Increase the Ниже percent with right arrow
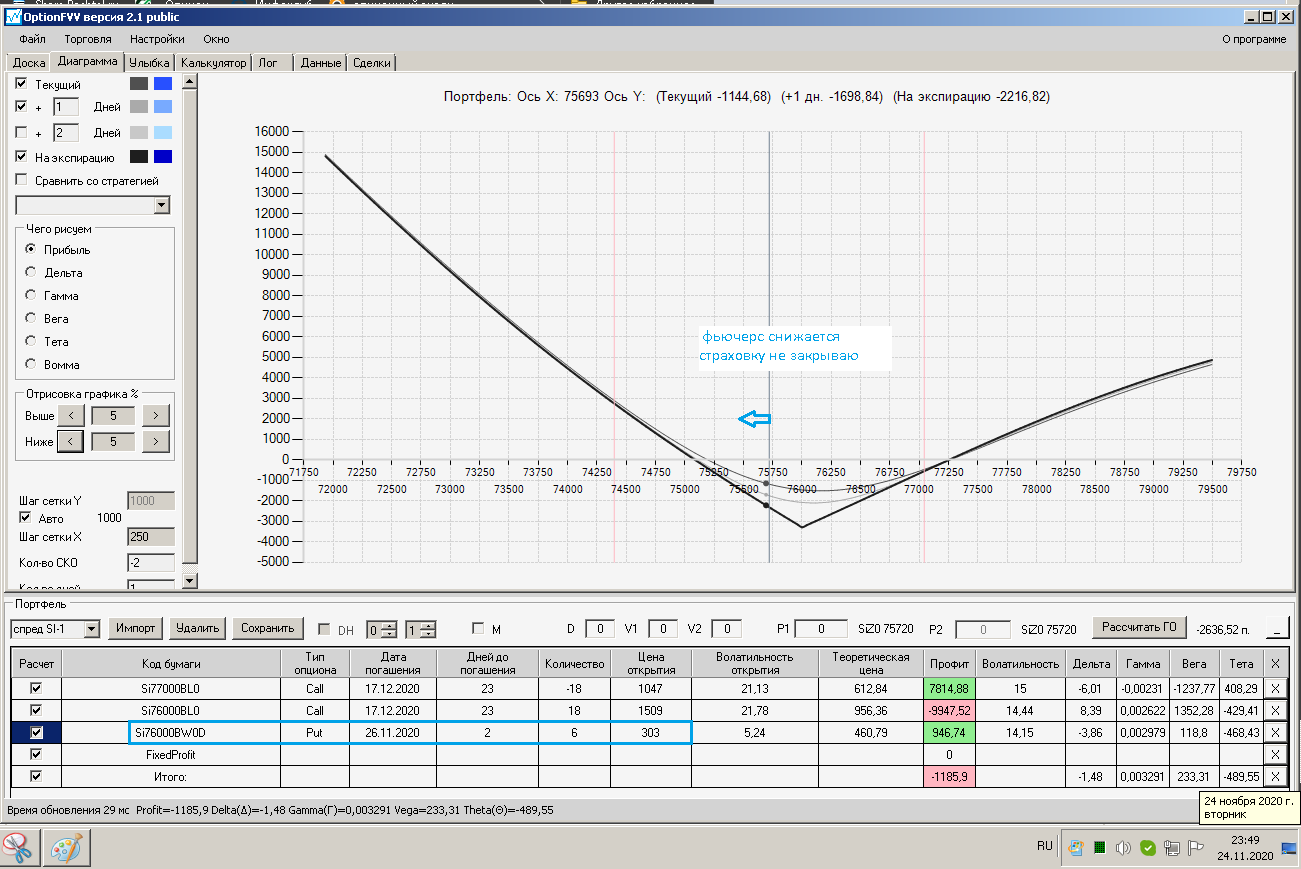 (x=156, y=441)
